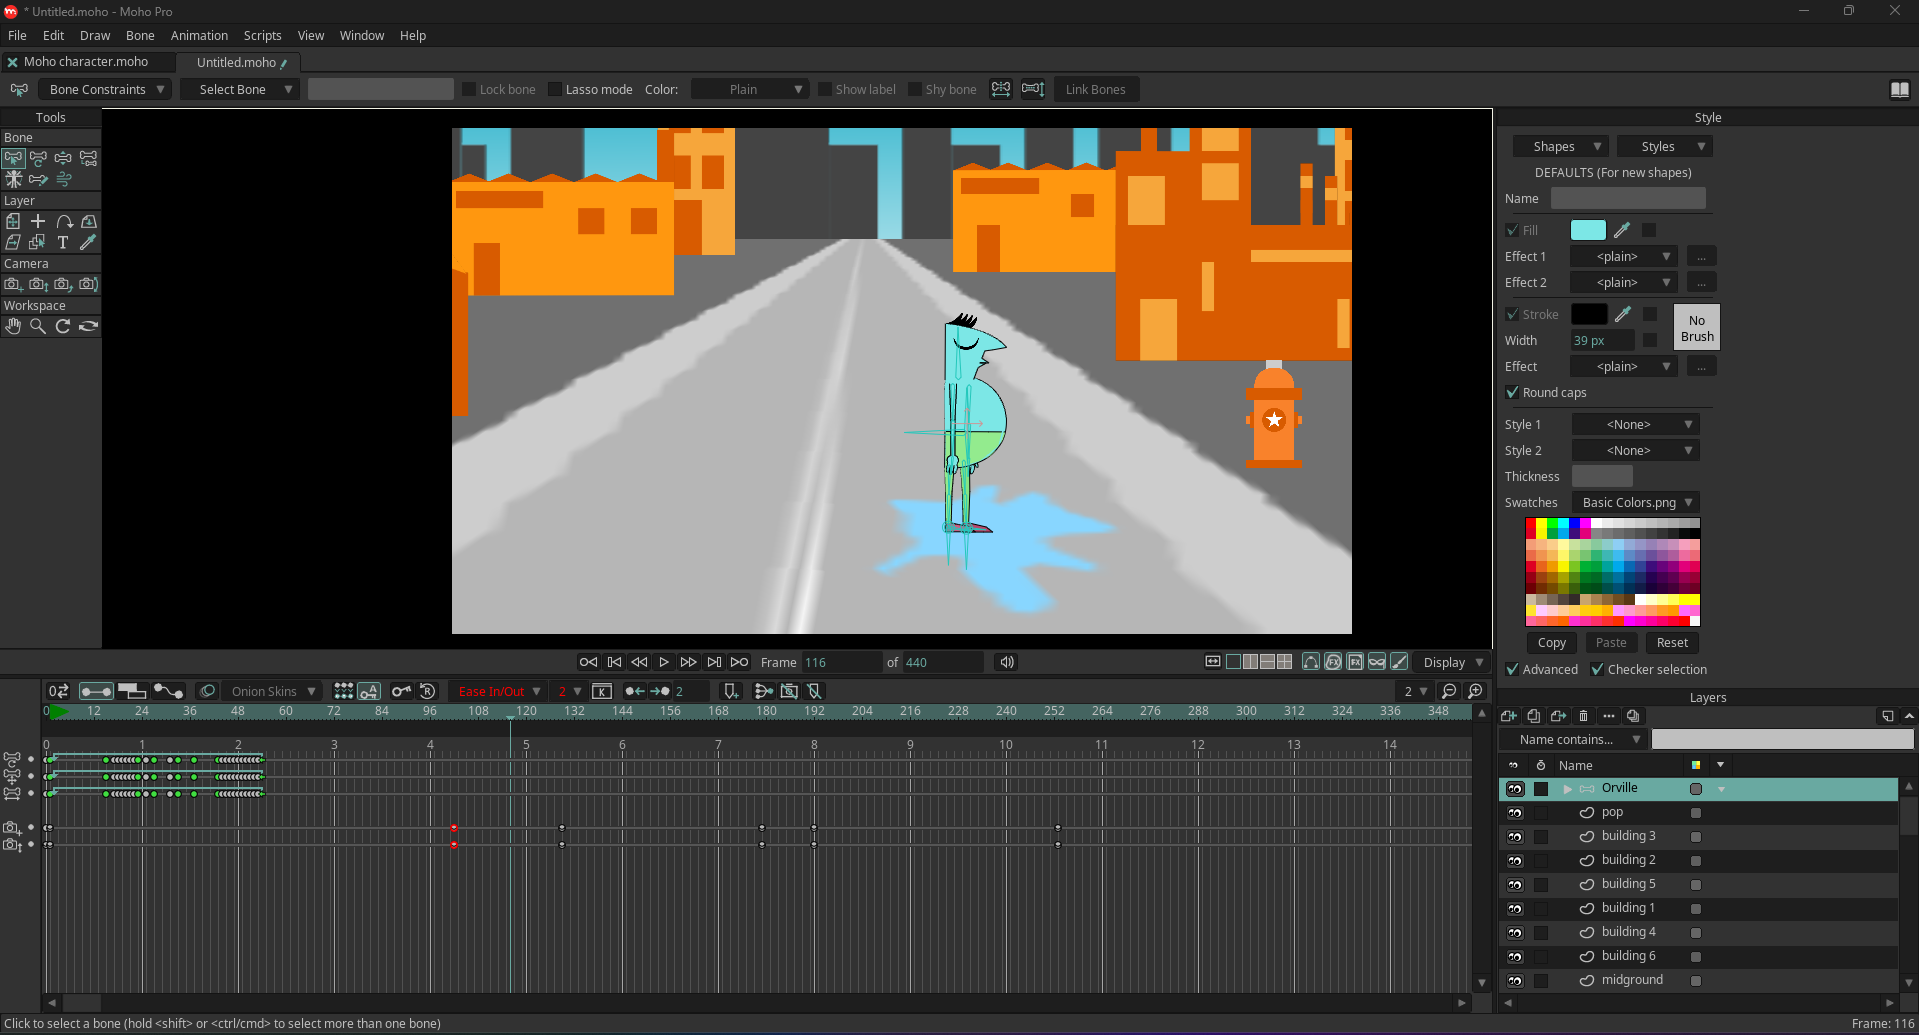Open the File menu

(x=17, y=35)
